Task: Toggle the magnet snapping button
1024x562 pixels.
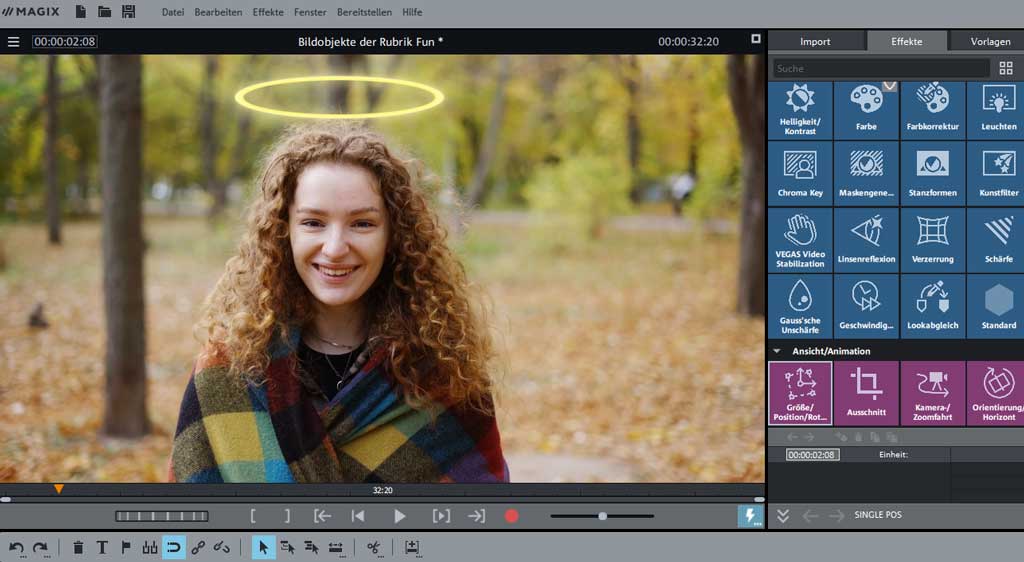Action: click(174, 547)
